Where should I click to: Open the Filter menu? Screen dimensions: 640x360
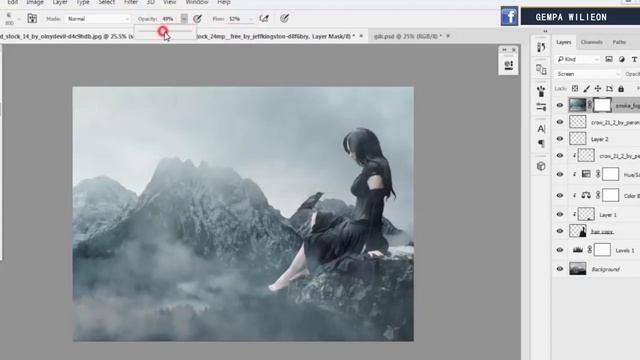click(131, 2)
